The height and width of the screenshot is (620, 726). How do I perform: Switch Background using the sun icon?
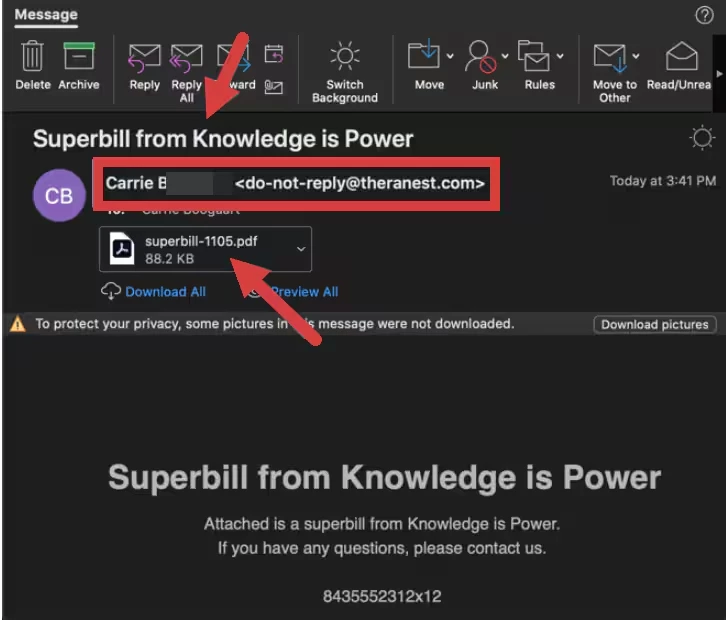tap(344, 56)
